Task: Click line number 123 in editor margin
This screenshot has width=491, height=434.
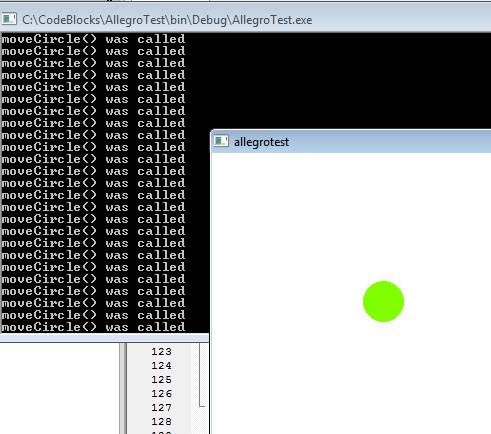Action: (161, 351)
